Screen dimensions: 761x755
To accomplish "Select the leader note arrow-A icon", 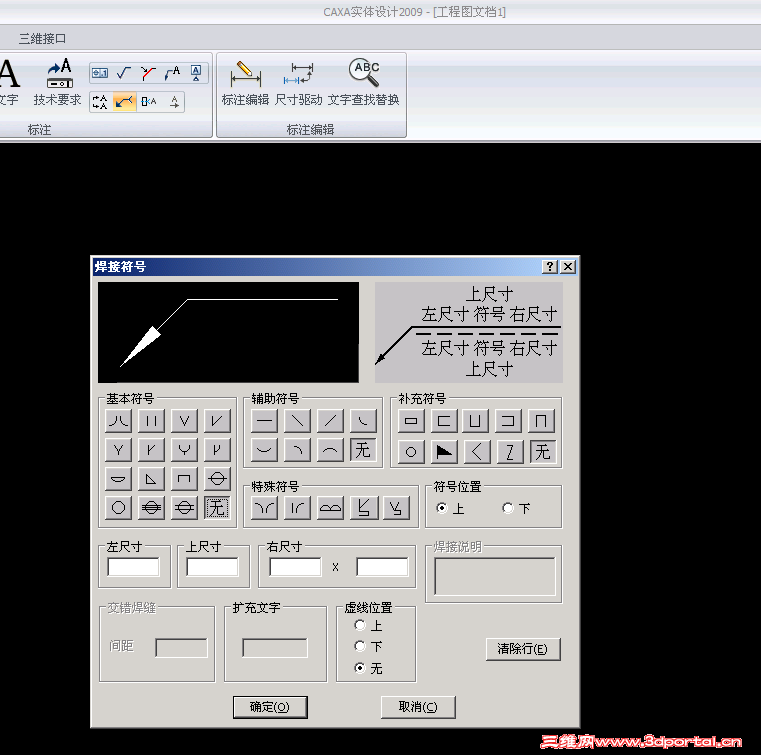I will [x=172, y=73].
